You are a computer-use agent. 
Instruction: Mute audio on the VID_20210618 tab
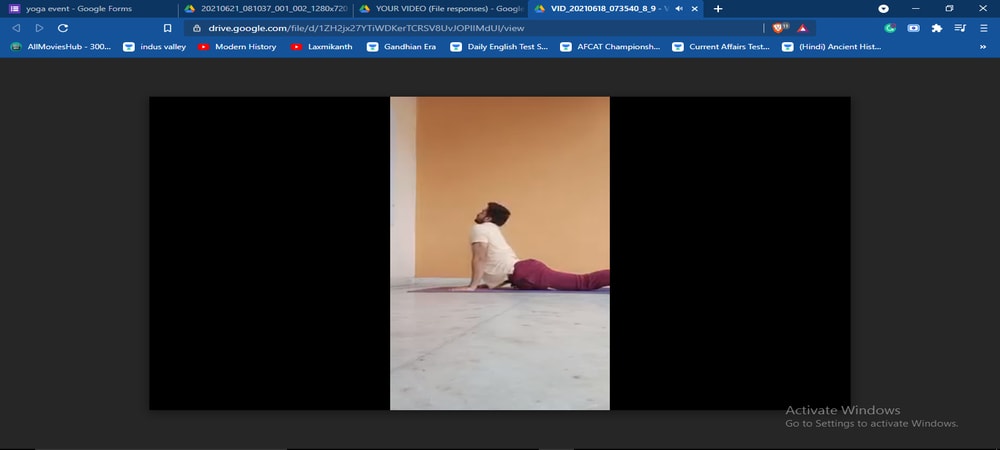point(679,9)
